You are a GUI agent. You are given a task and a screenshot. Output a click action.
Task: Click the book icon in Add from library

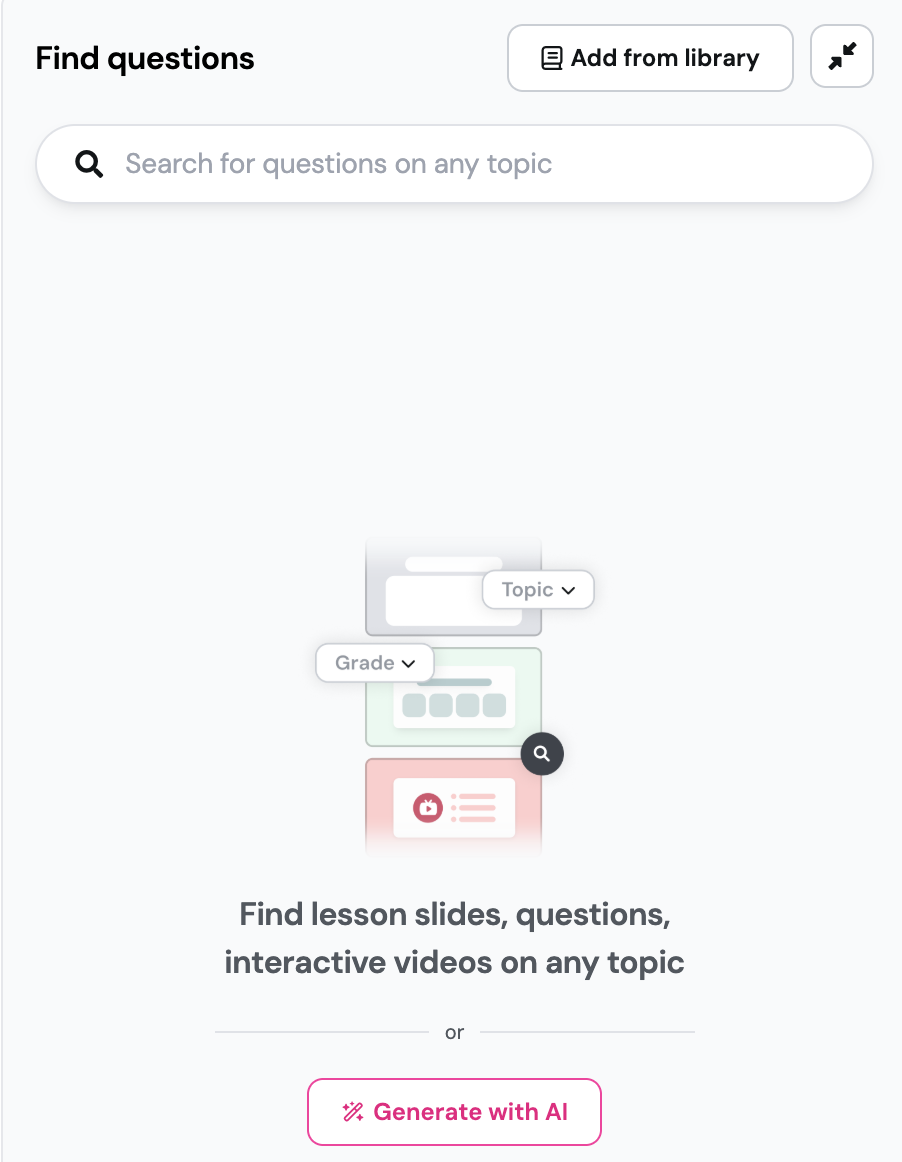tap(551, 58)
